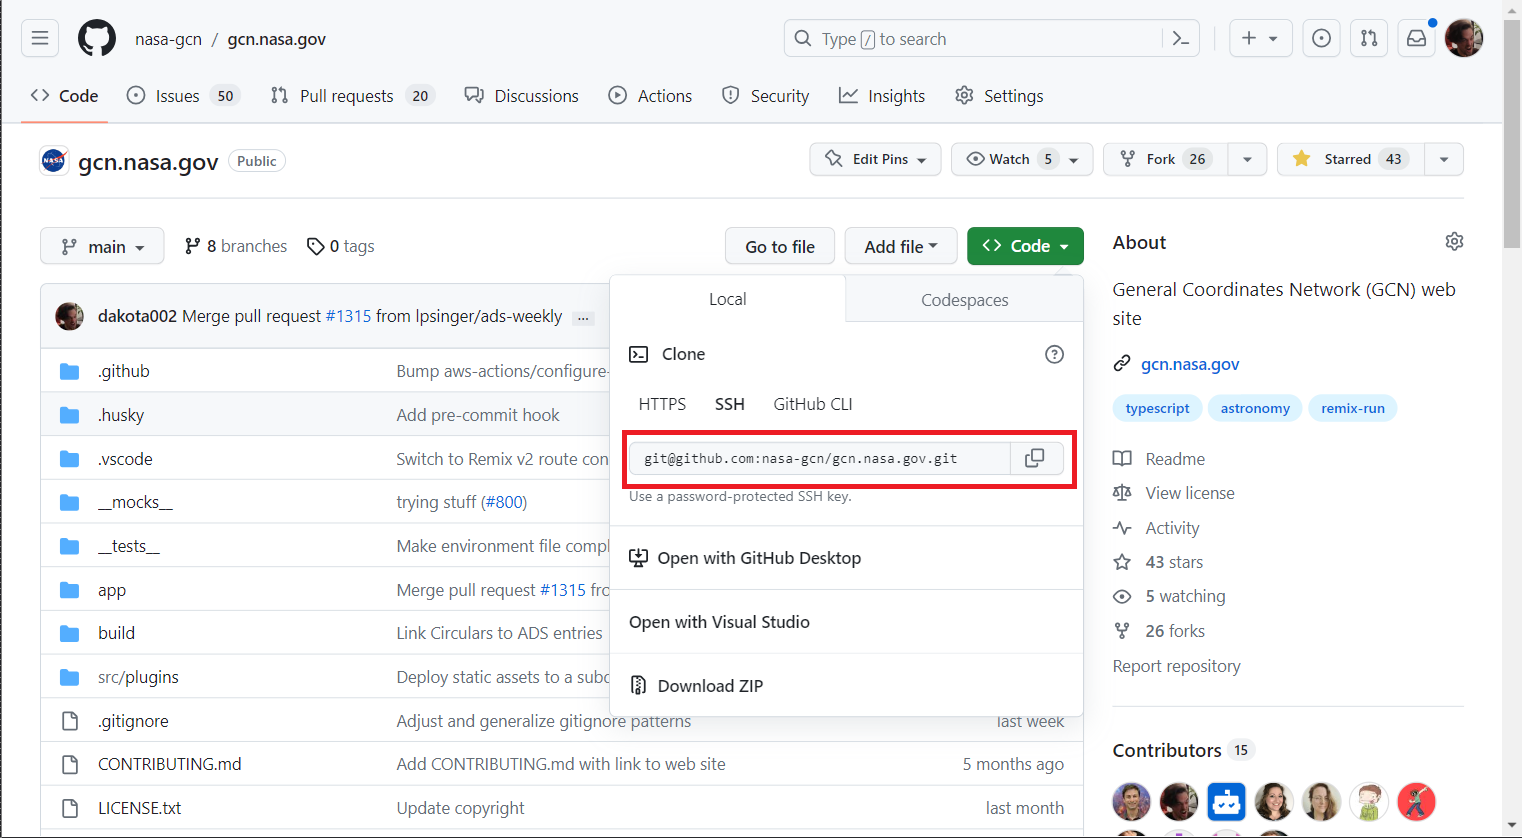
Task: Select the SSH clone URL text field
Action: (x=819, y=458)
